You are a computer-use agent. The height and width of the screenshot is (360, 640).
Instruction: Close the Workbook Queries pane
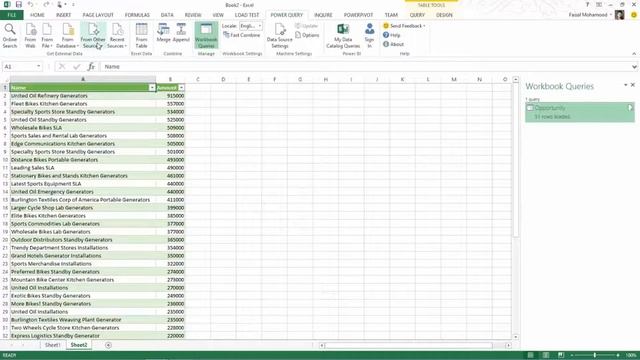(x=633, y=85)
